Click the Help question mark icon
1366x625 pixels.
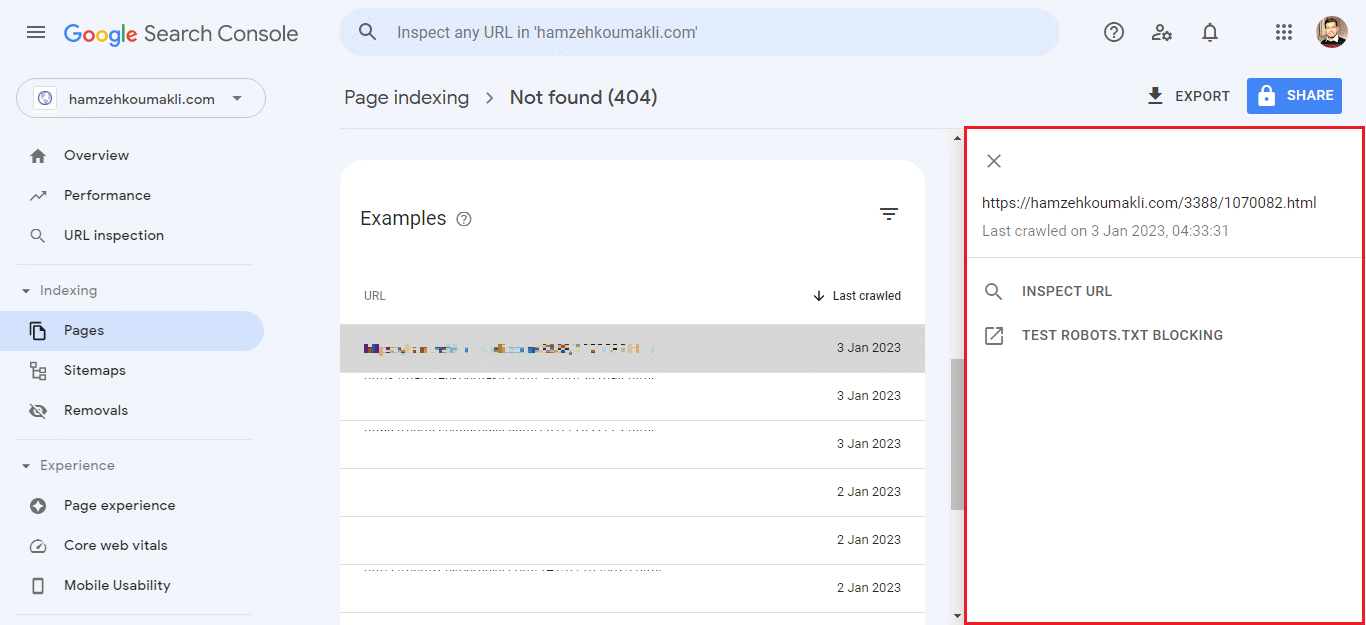[x=1113, y=33]
